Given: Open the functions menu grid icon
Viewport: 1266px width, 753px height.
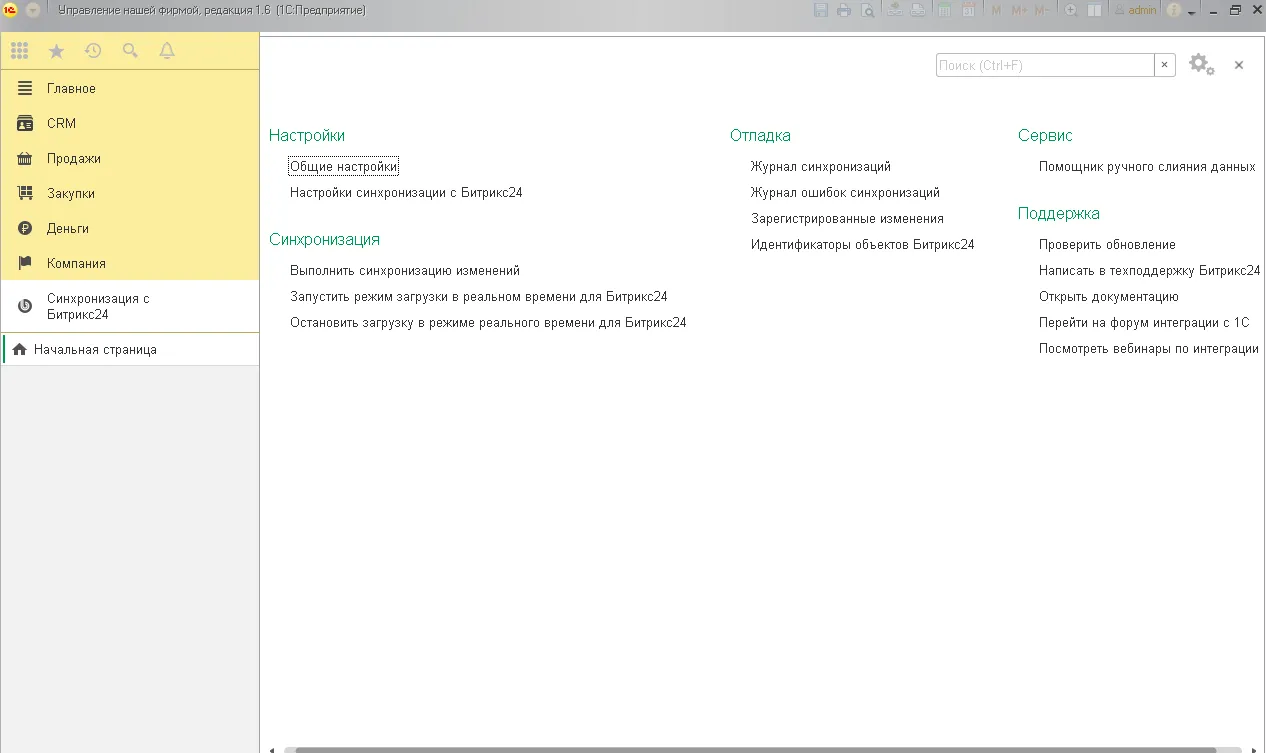Looking at the screenshot, I should pos(19,51).
